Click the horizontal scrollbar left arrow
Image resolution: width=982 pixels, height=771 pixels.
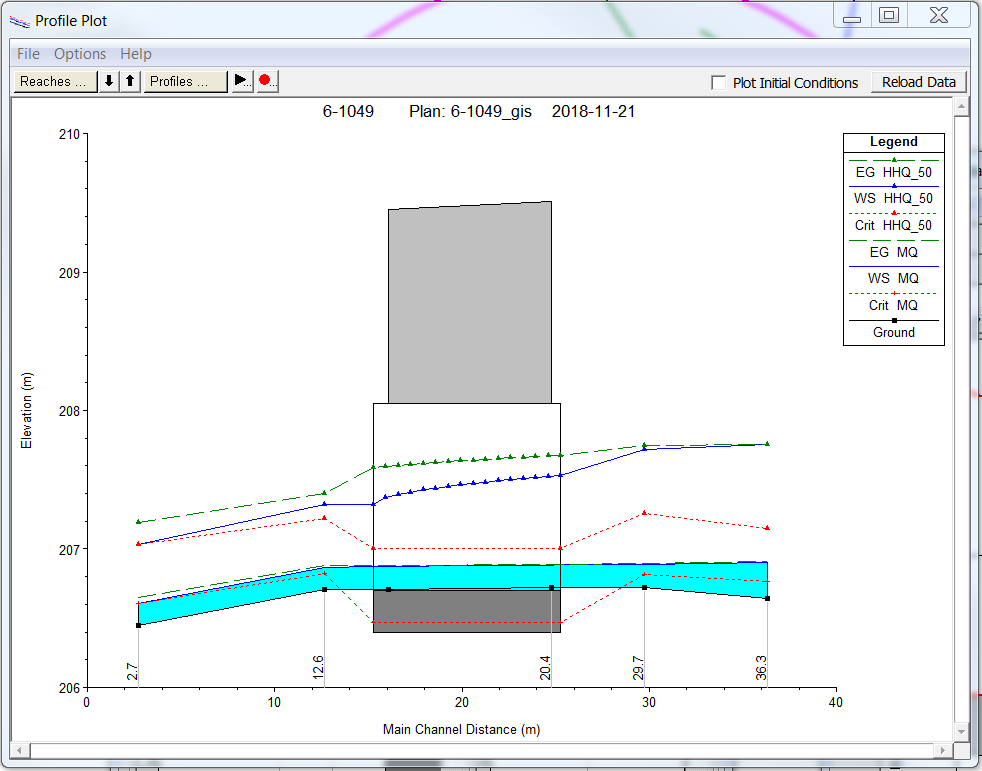click(x=21, y=750)
